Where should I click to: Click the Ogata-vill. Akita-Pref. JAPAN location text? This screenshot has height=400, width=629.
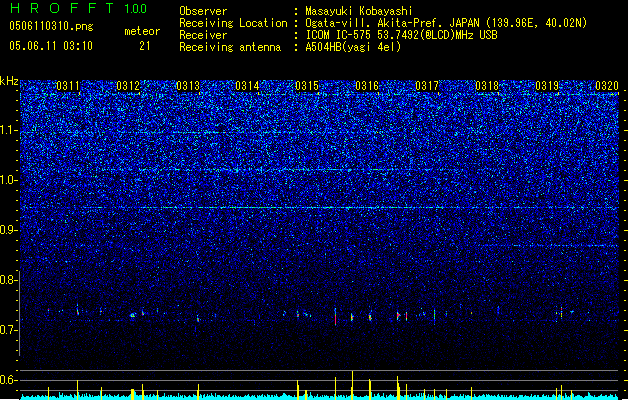(x=446, y=23)
